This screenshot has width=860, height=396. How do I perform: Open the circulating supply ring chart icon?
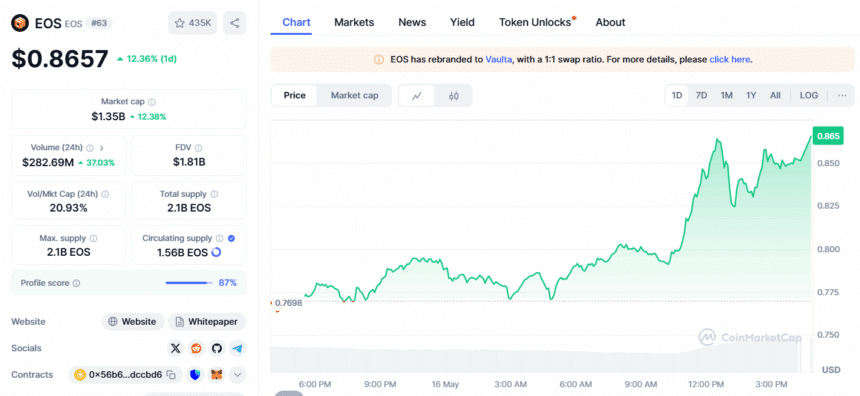216,252
